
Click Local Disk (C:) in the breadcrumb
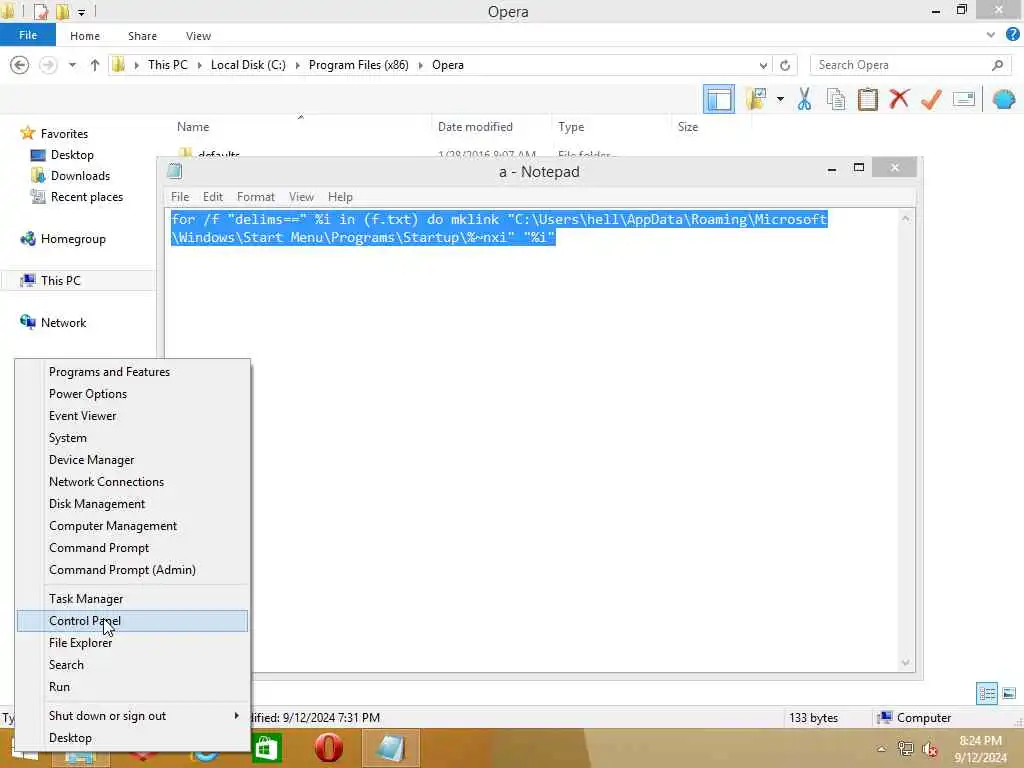(248, 65)
